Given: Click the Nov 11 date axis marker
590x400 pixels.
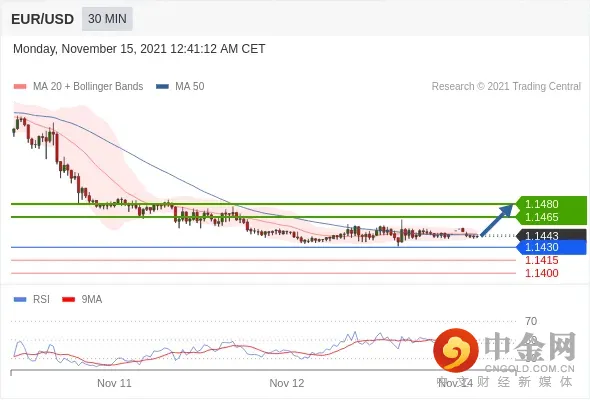Looking at the screenshot, I should 114,383.
